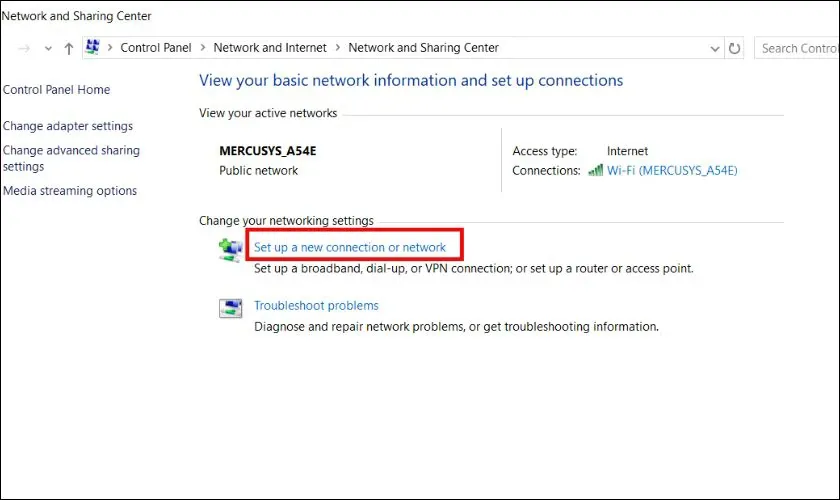Open the Wi-Fi (MERCUSYS_A54E) connection link

click(672, 171)
